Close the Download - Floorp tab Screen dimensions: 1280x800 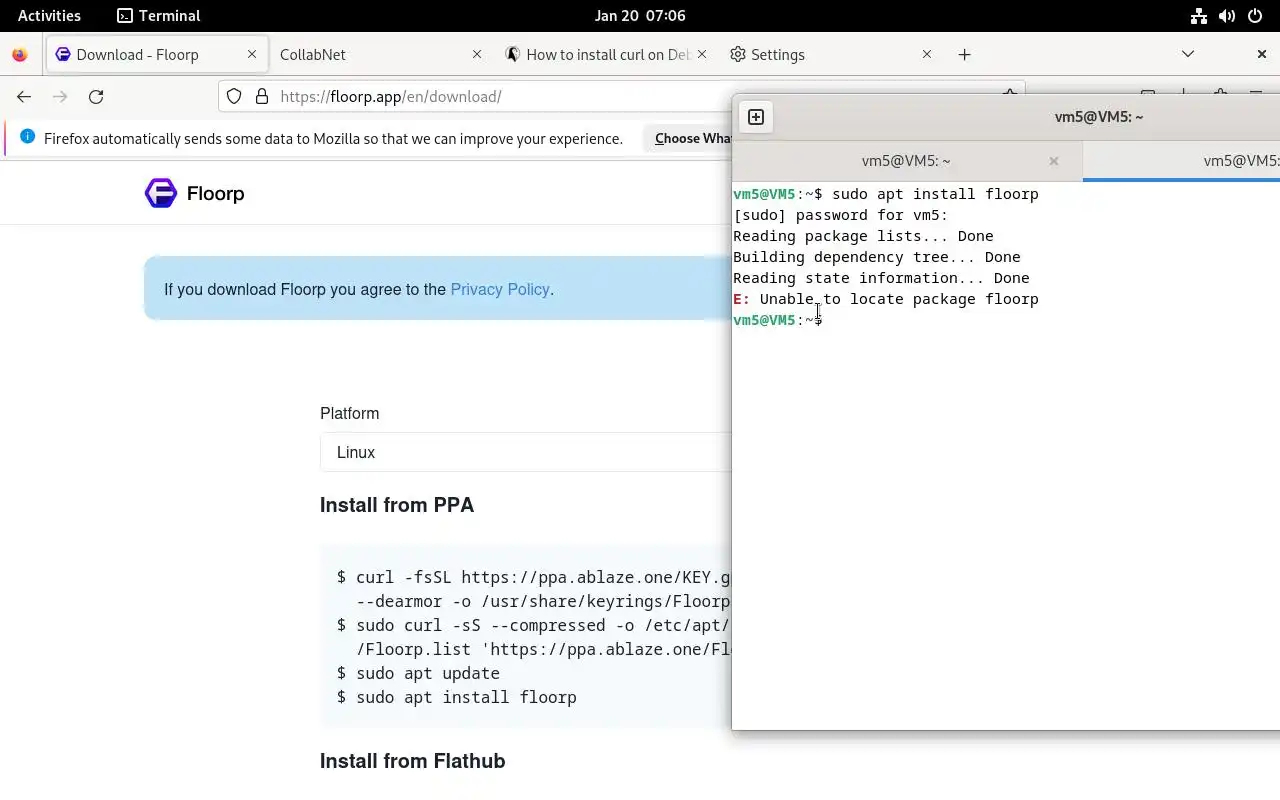click(x=252, y=54)
